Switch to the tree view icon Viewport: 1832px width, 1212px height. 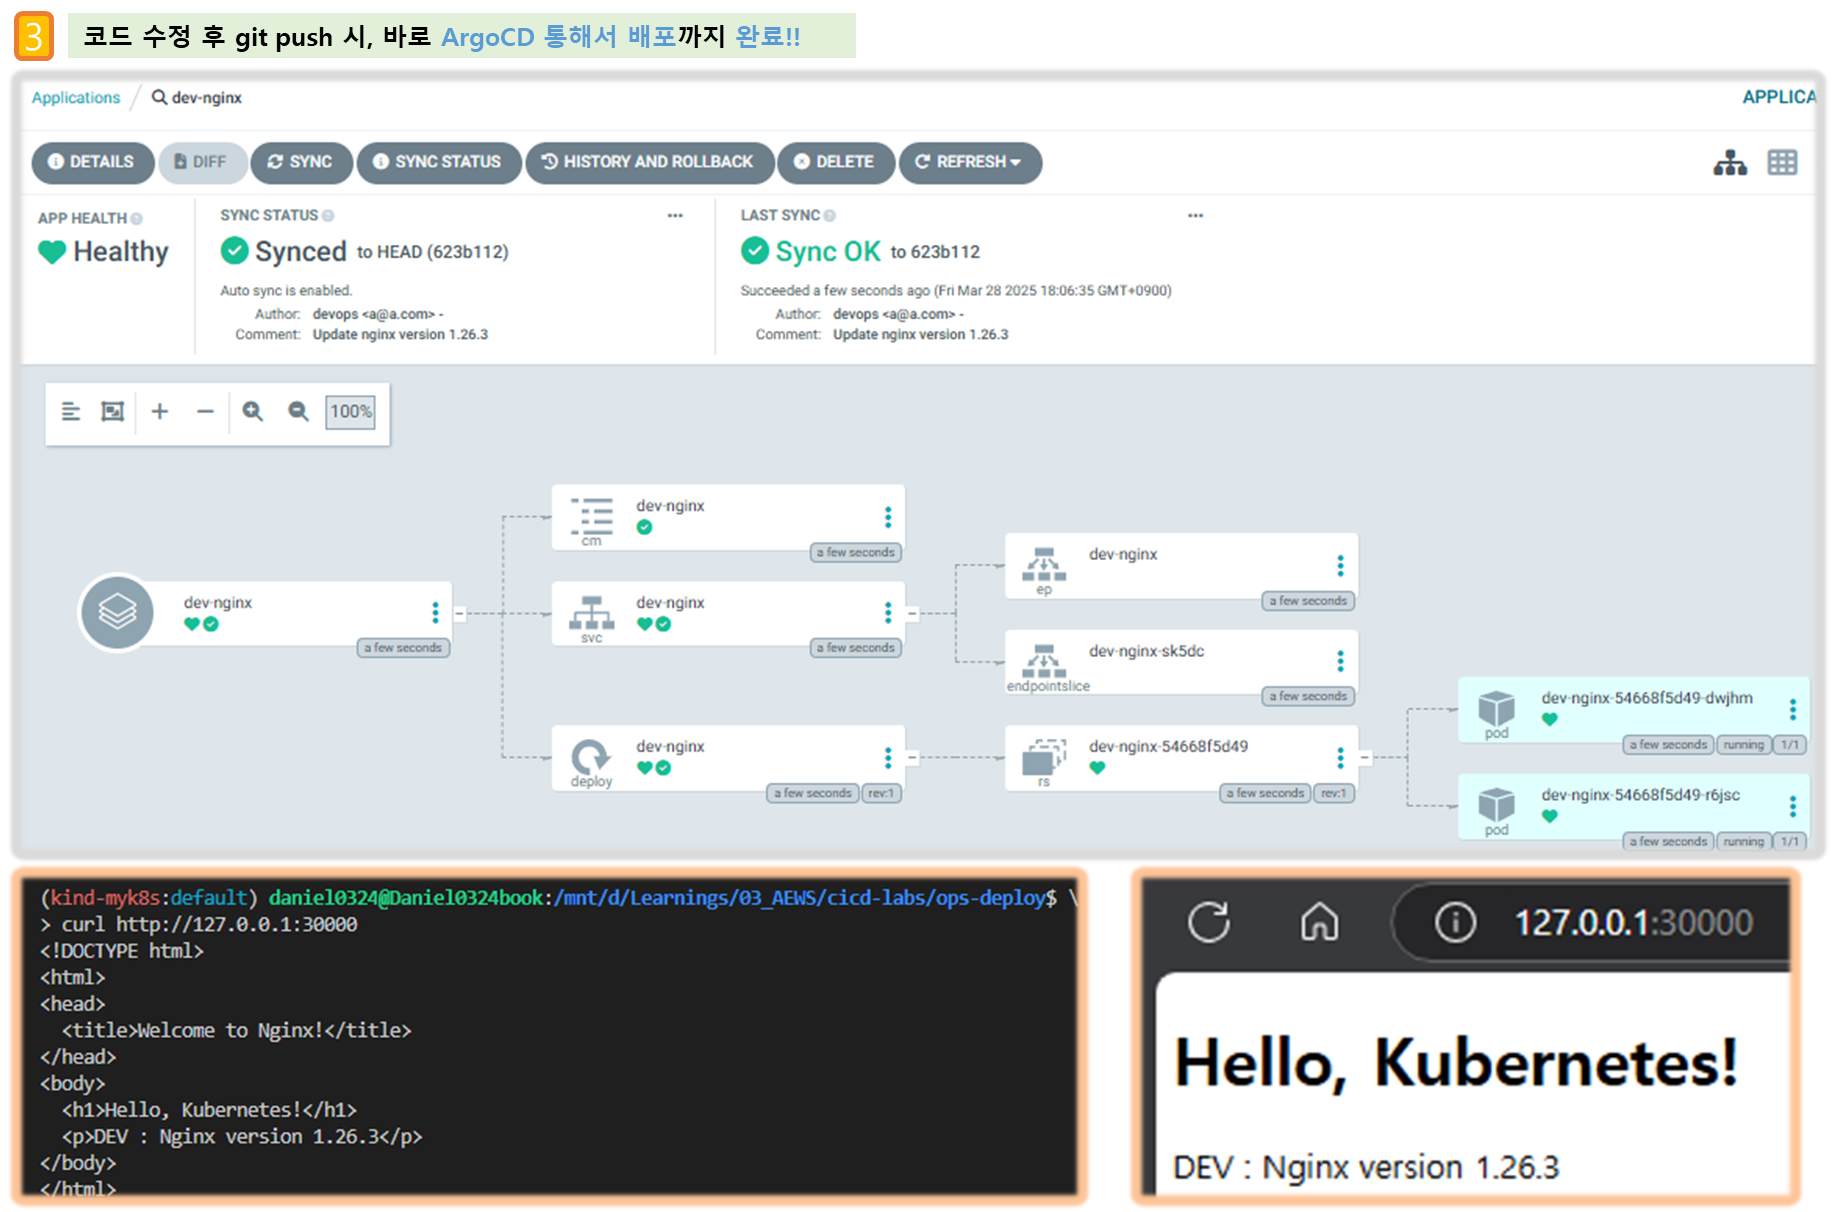(1730, 163)
